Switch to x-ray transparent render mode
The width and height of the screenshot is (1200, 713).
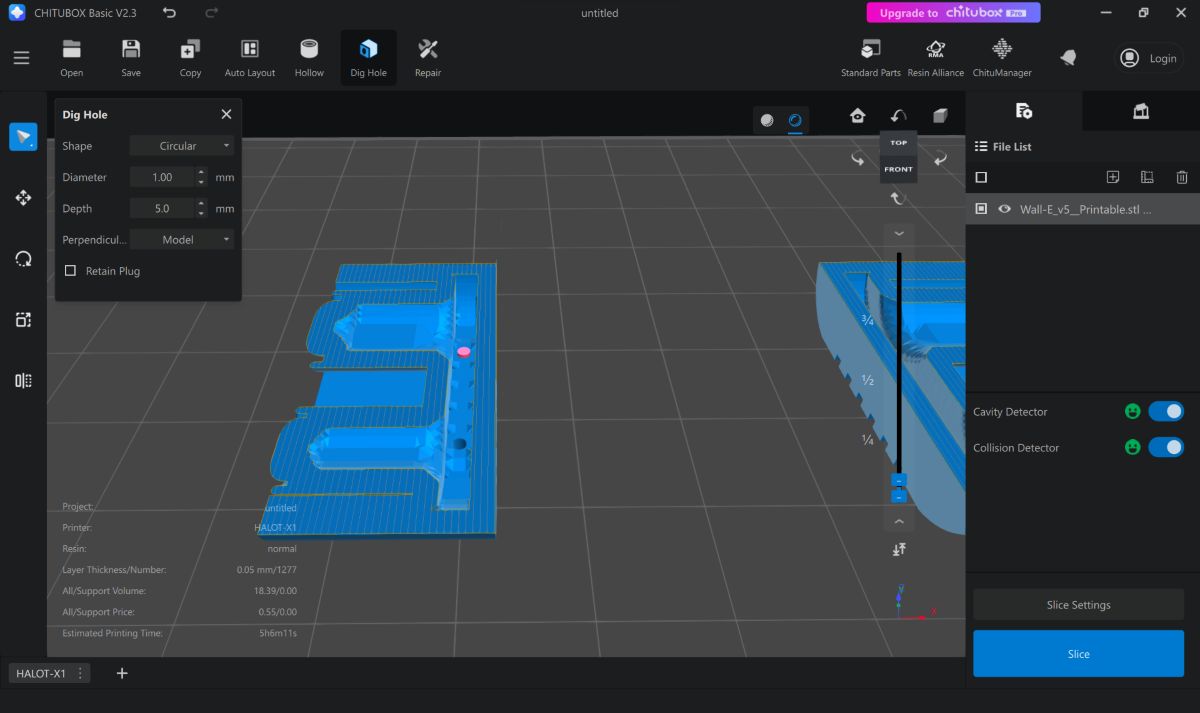tap(795, 120)
